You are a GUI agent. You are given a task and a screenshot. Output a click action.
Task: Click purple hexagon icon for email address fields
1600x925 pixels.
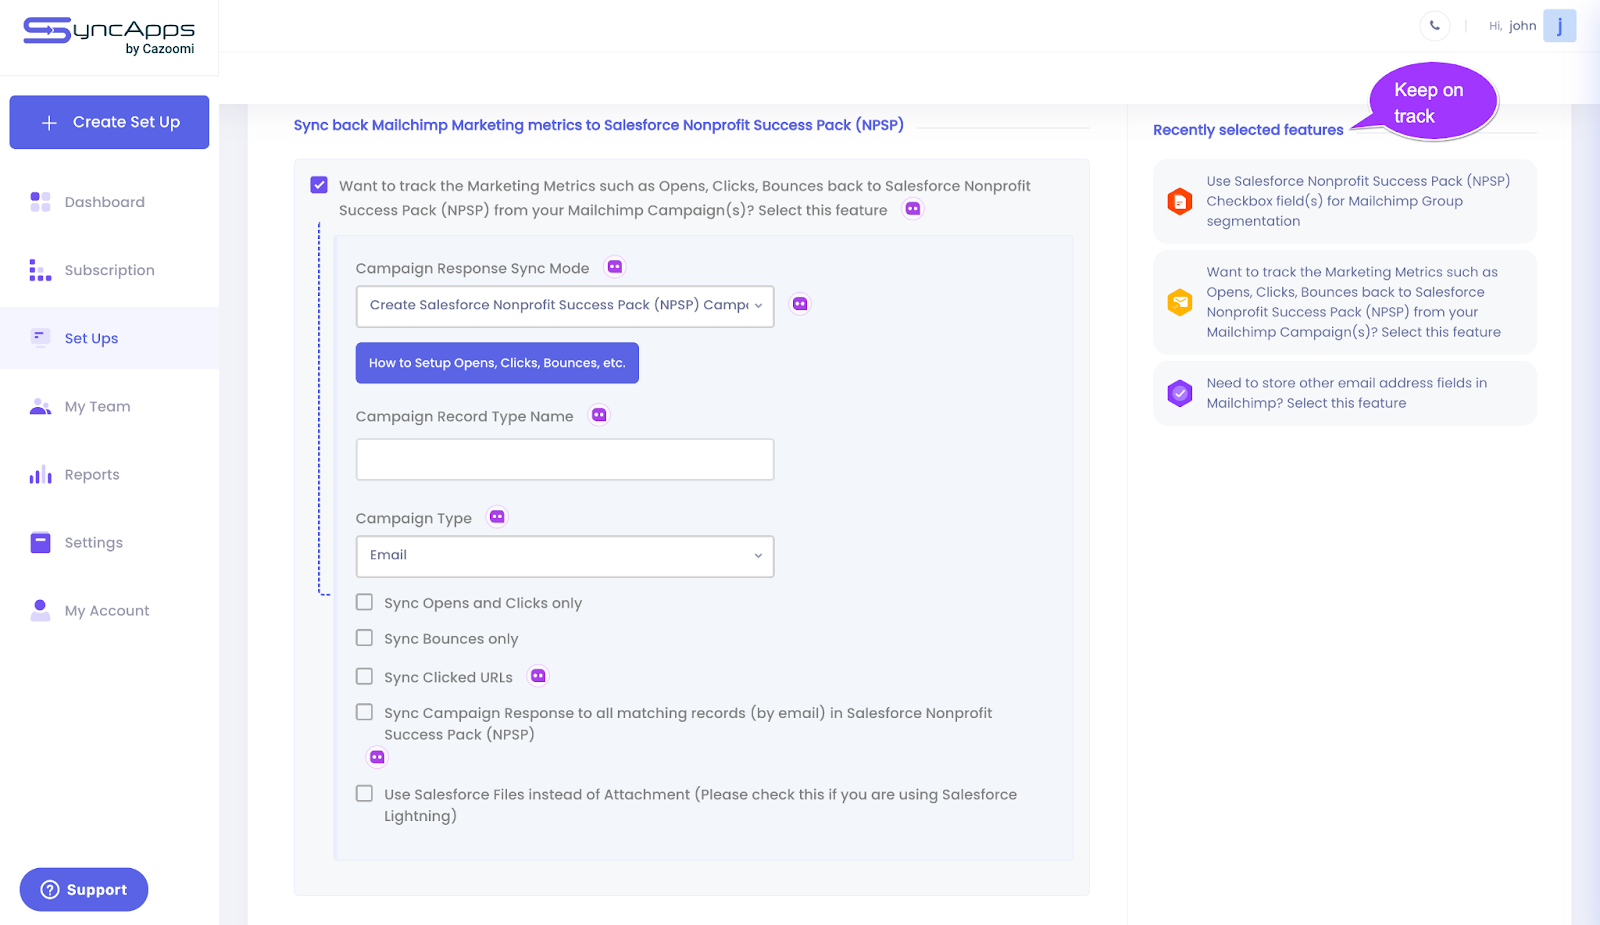click(x=1180, y=393)
